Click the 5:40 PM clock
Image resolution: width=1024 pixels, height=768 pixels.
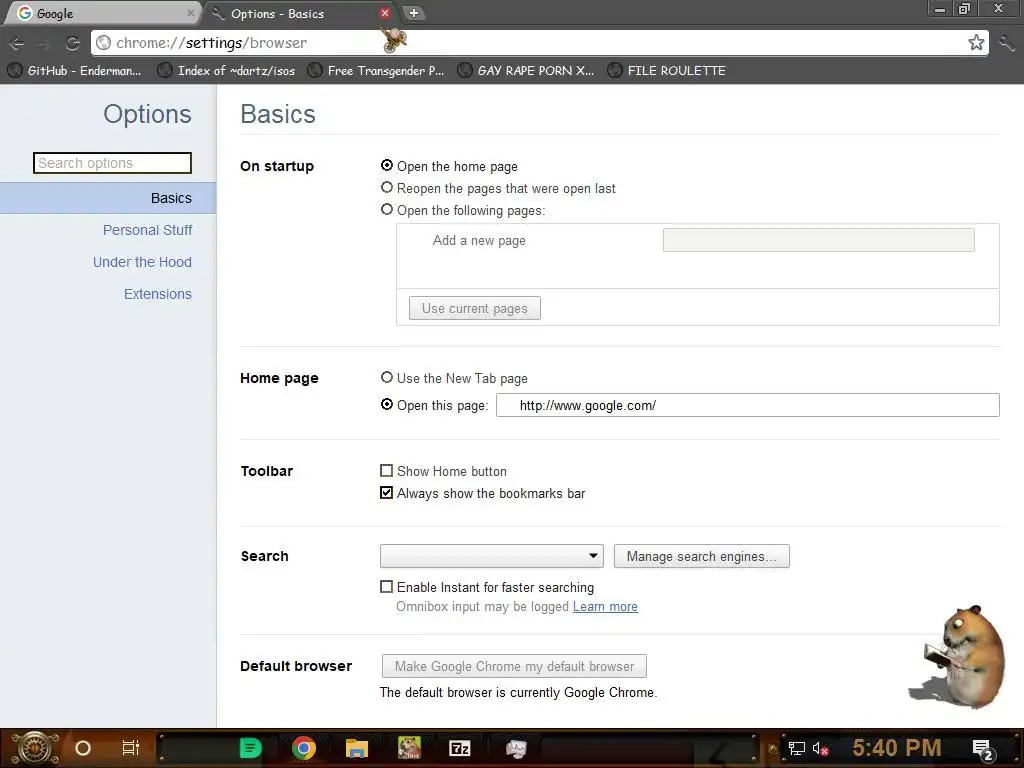coord(897,748)
